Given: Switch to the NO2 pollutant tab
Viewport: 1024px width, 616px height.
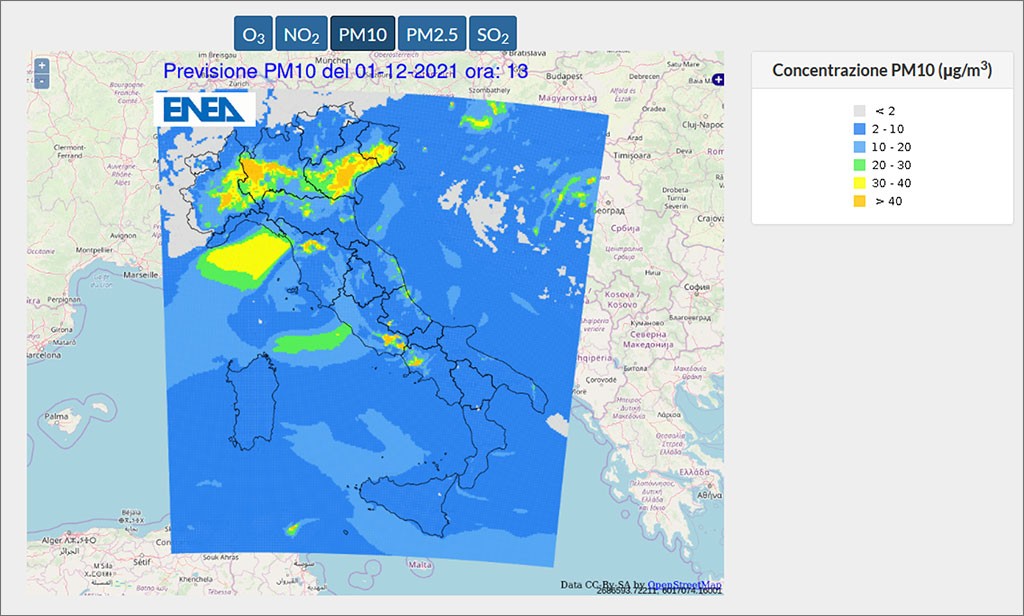Looking at the screenshot, I should point(301,34).
